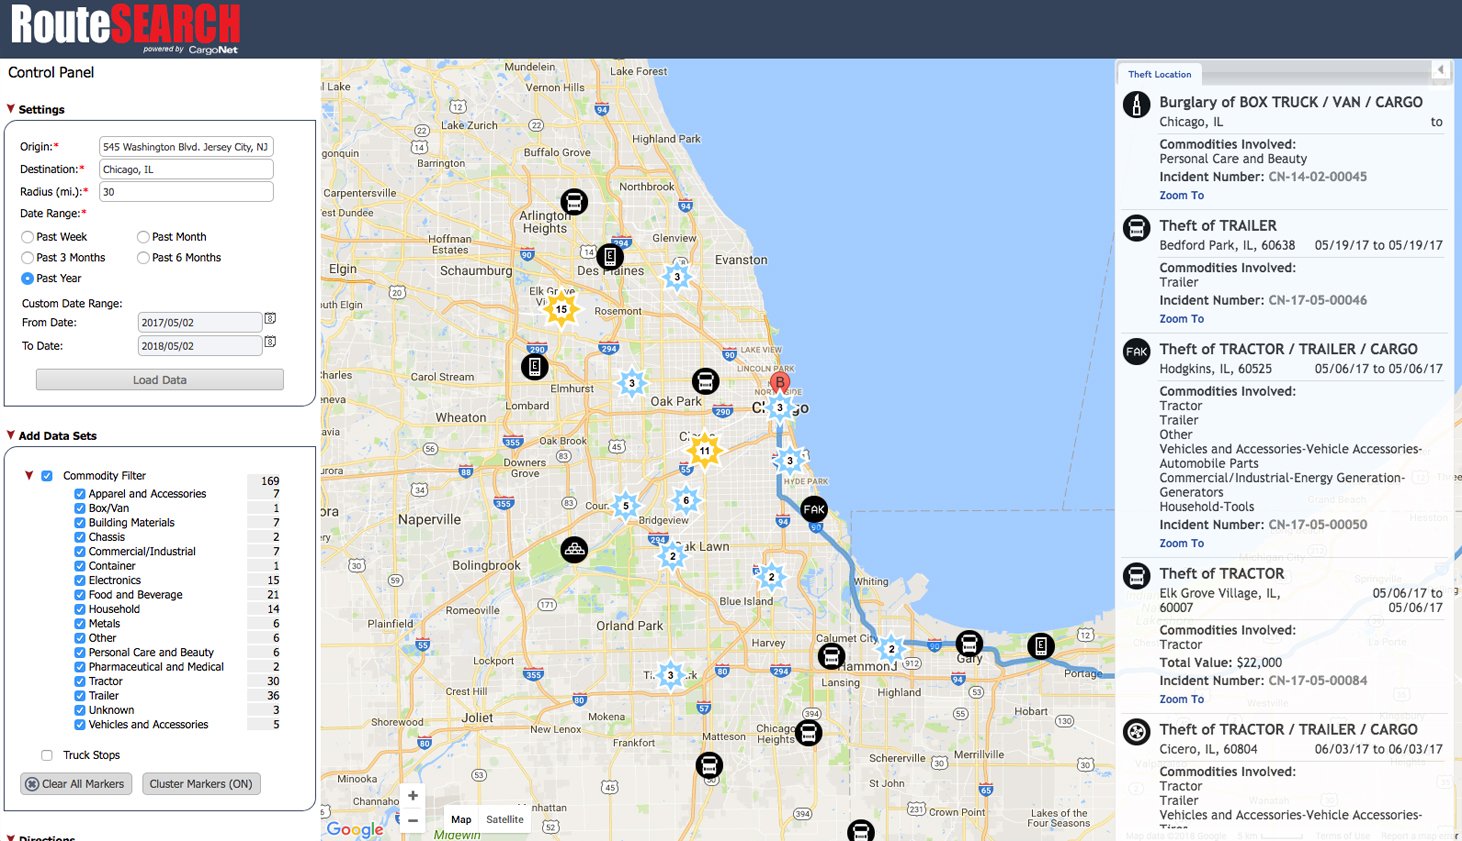Viewport: 1462px width, 841px height.
Task: Click the blue cluster marker showing 6 near Bridgeview
Action: [x=686, y=500]
